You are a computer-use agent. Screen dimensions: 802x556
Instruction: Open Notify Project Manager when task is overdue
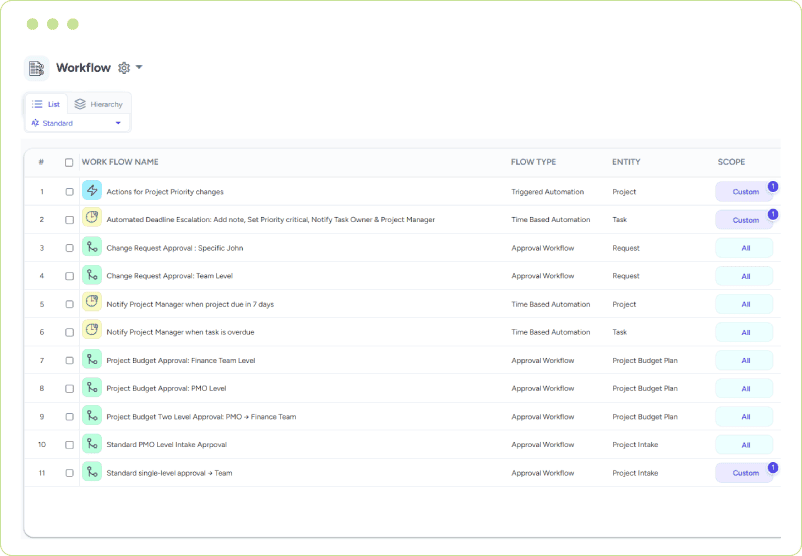click(x=180, y=332)
